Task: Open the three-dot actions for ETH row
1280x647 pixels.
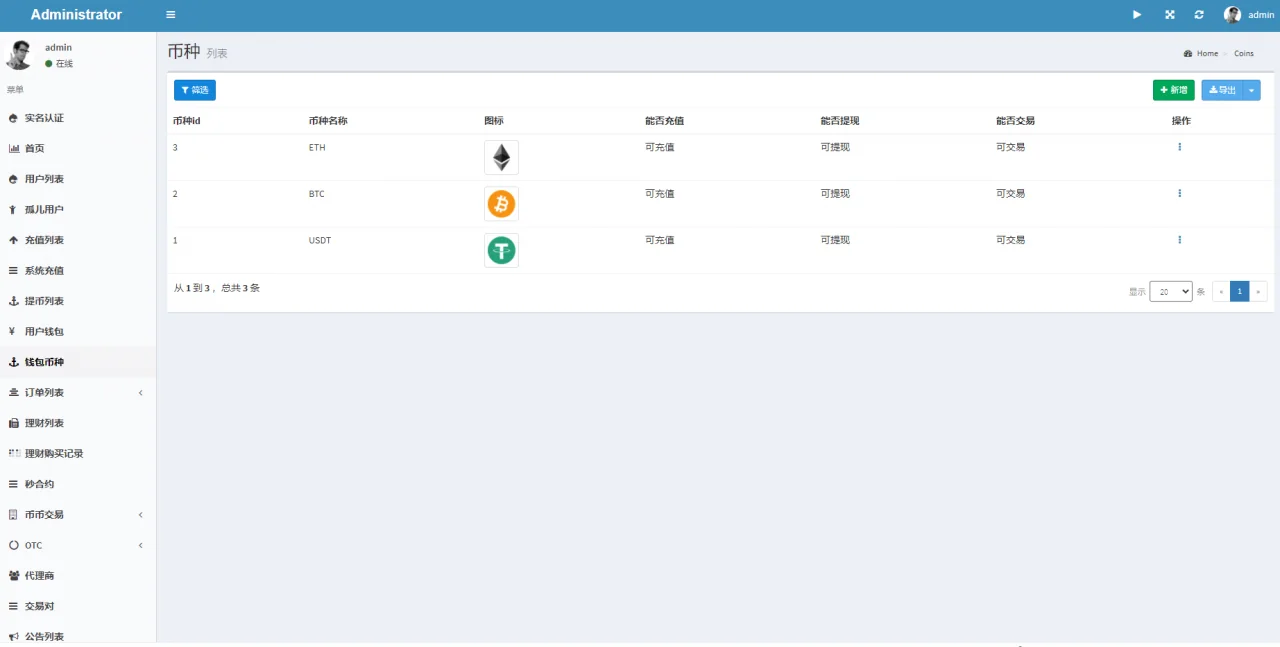Action: click(x=1179, y=147)
